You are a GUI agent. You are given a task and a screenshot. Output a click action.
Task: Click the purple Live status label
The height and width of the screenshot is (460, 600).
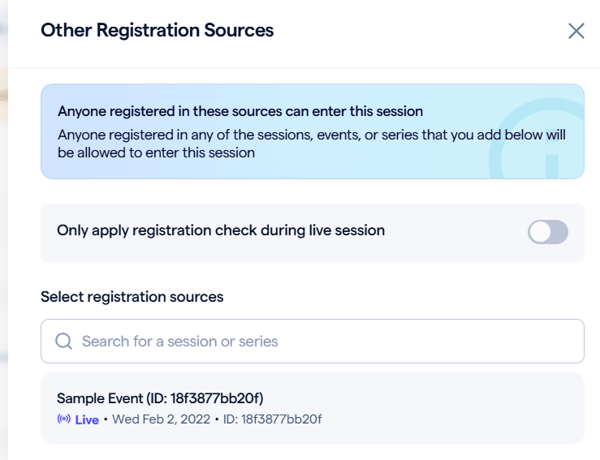click(87, 419)
